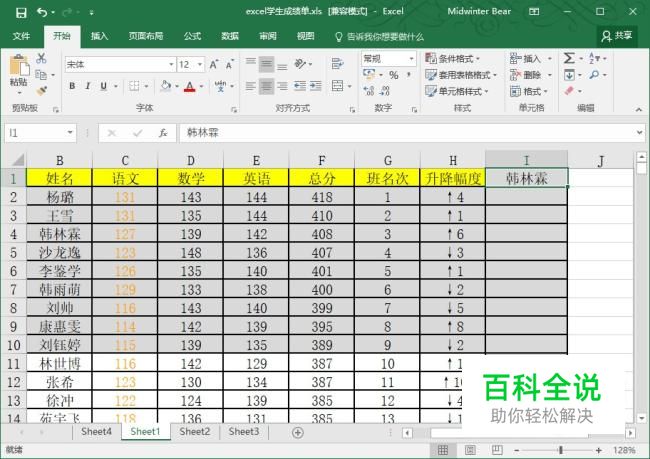Increase decimal places
This screenshot has height=459, width=650.
pos(369,90)
